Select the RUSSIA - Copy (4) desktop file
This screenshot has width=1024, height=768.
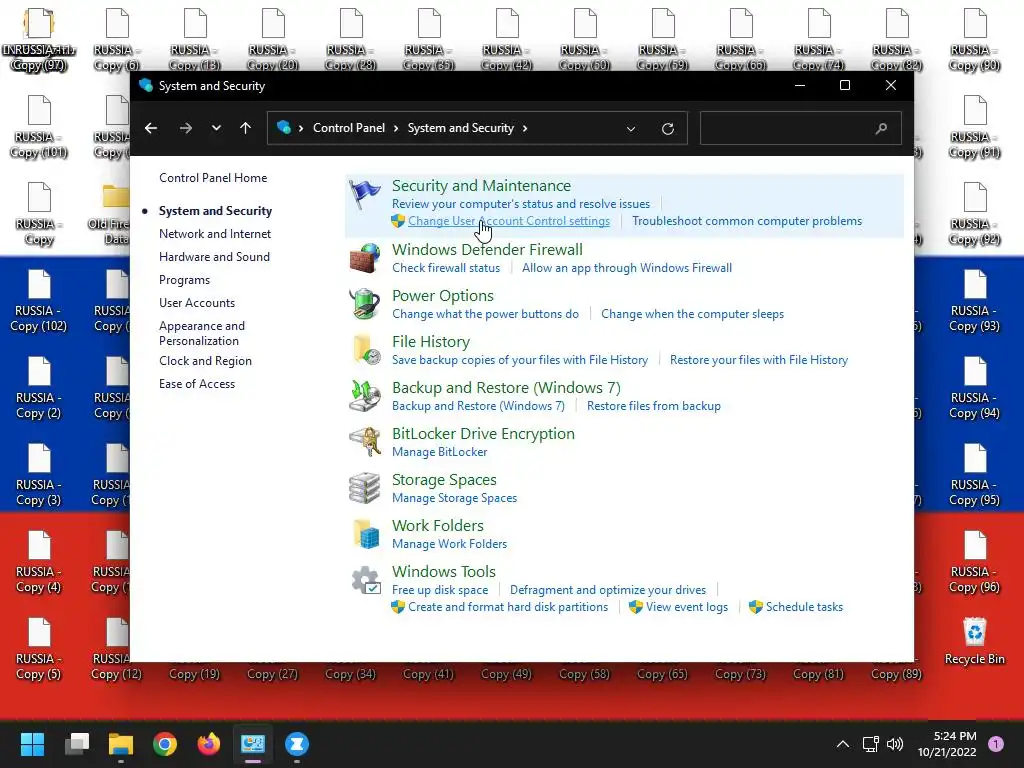coord(39,562)
